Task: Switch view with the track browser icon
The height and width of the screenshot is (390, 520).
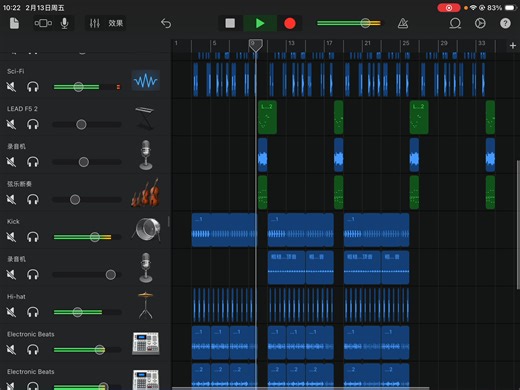Action: (43, 23)
